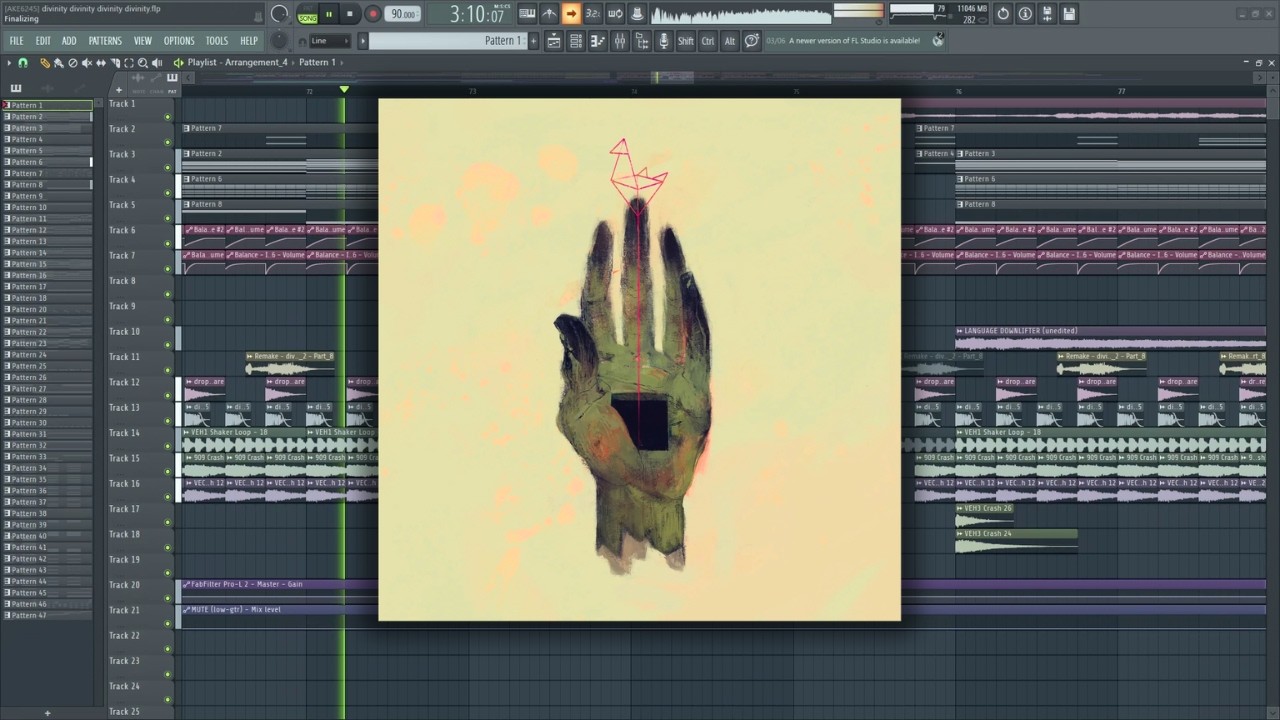
Task: Select the Paint brush tool
Action: click(59, 63)
